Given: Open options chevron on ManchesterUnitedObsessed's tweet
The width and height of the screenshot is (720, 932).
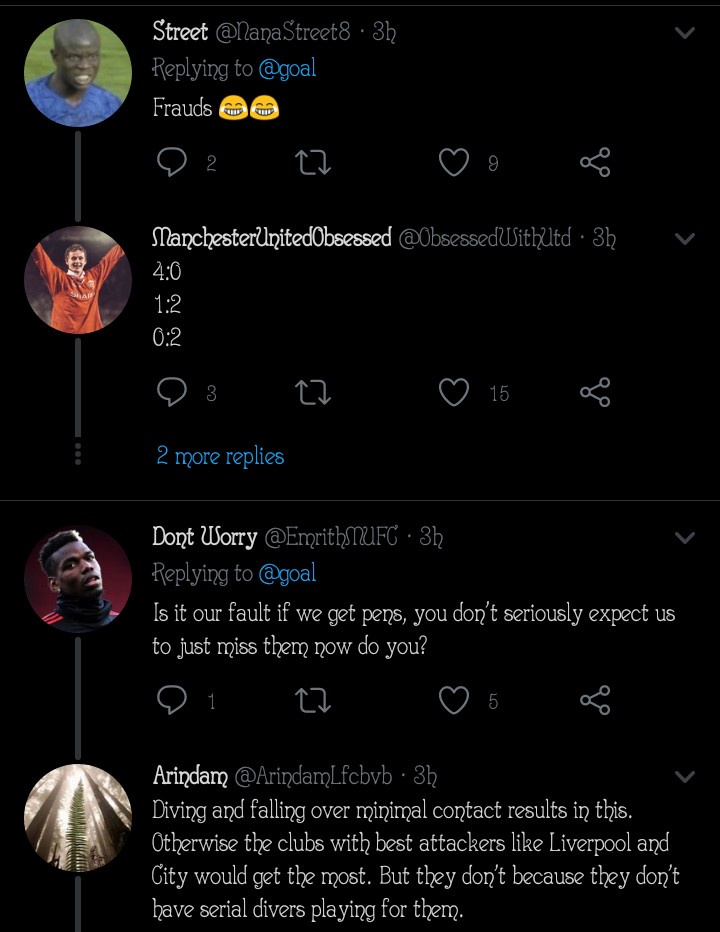Looking at the screenshot, I should coord(685,239).
